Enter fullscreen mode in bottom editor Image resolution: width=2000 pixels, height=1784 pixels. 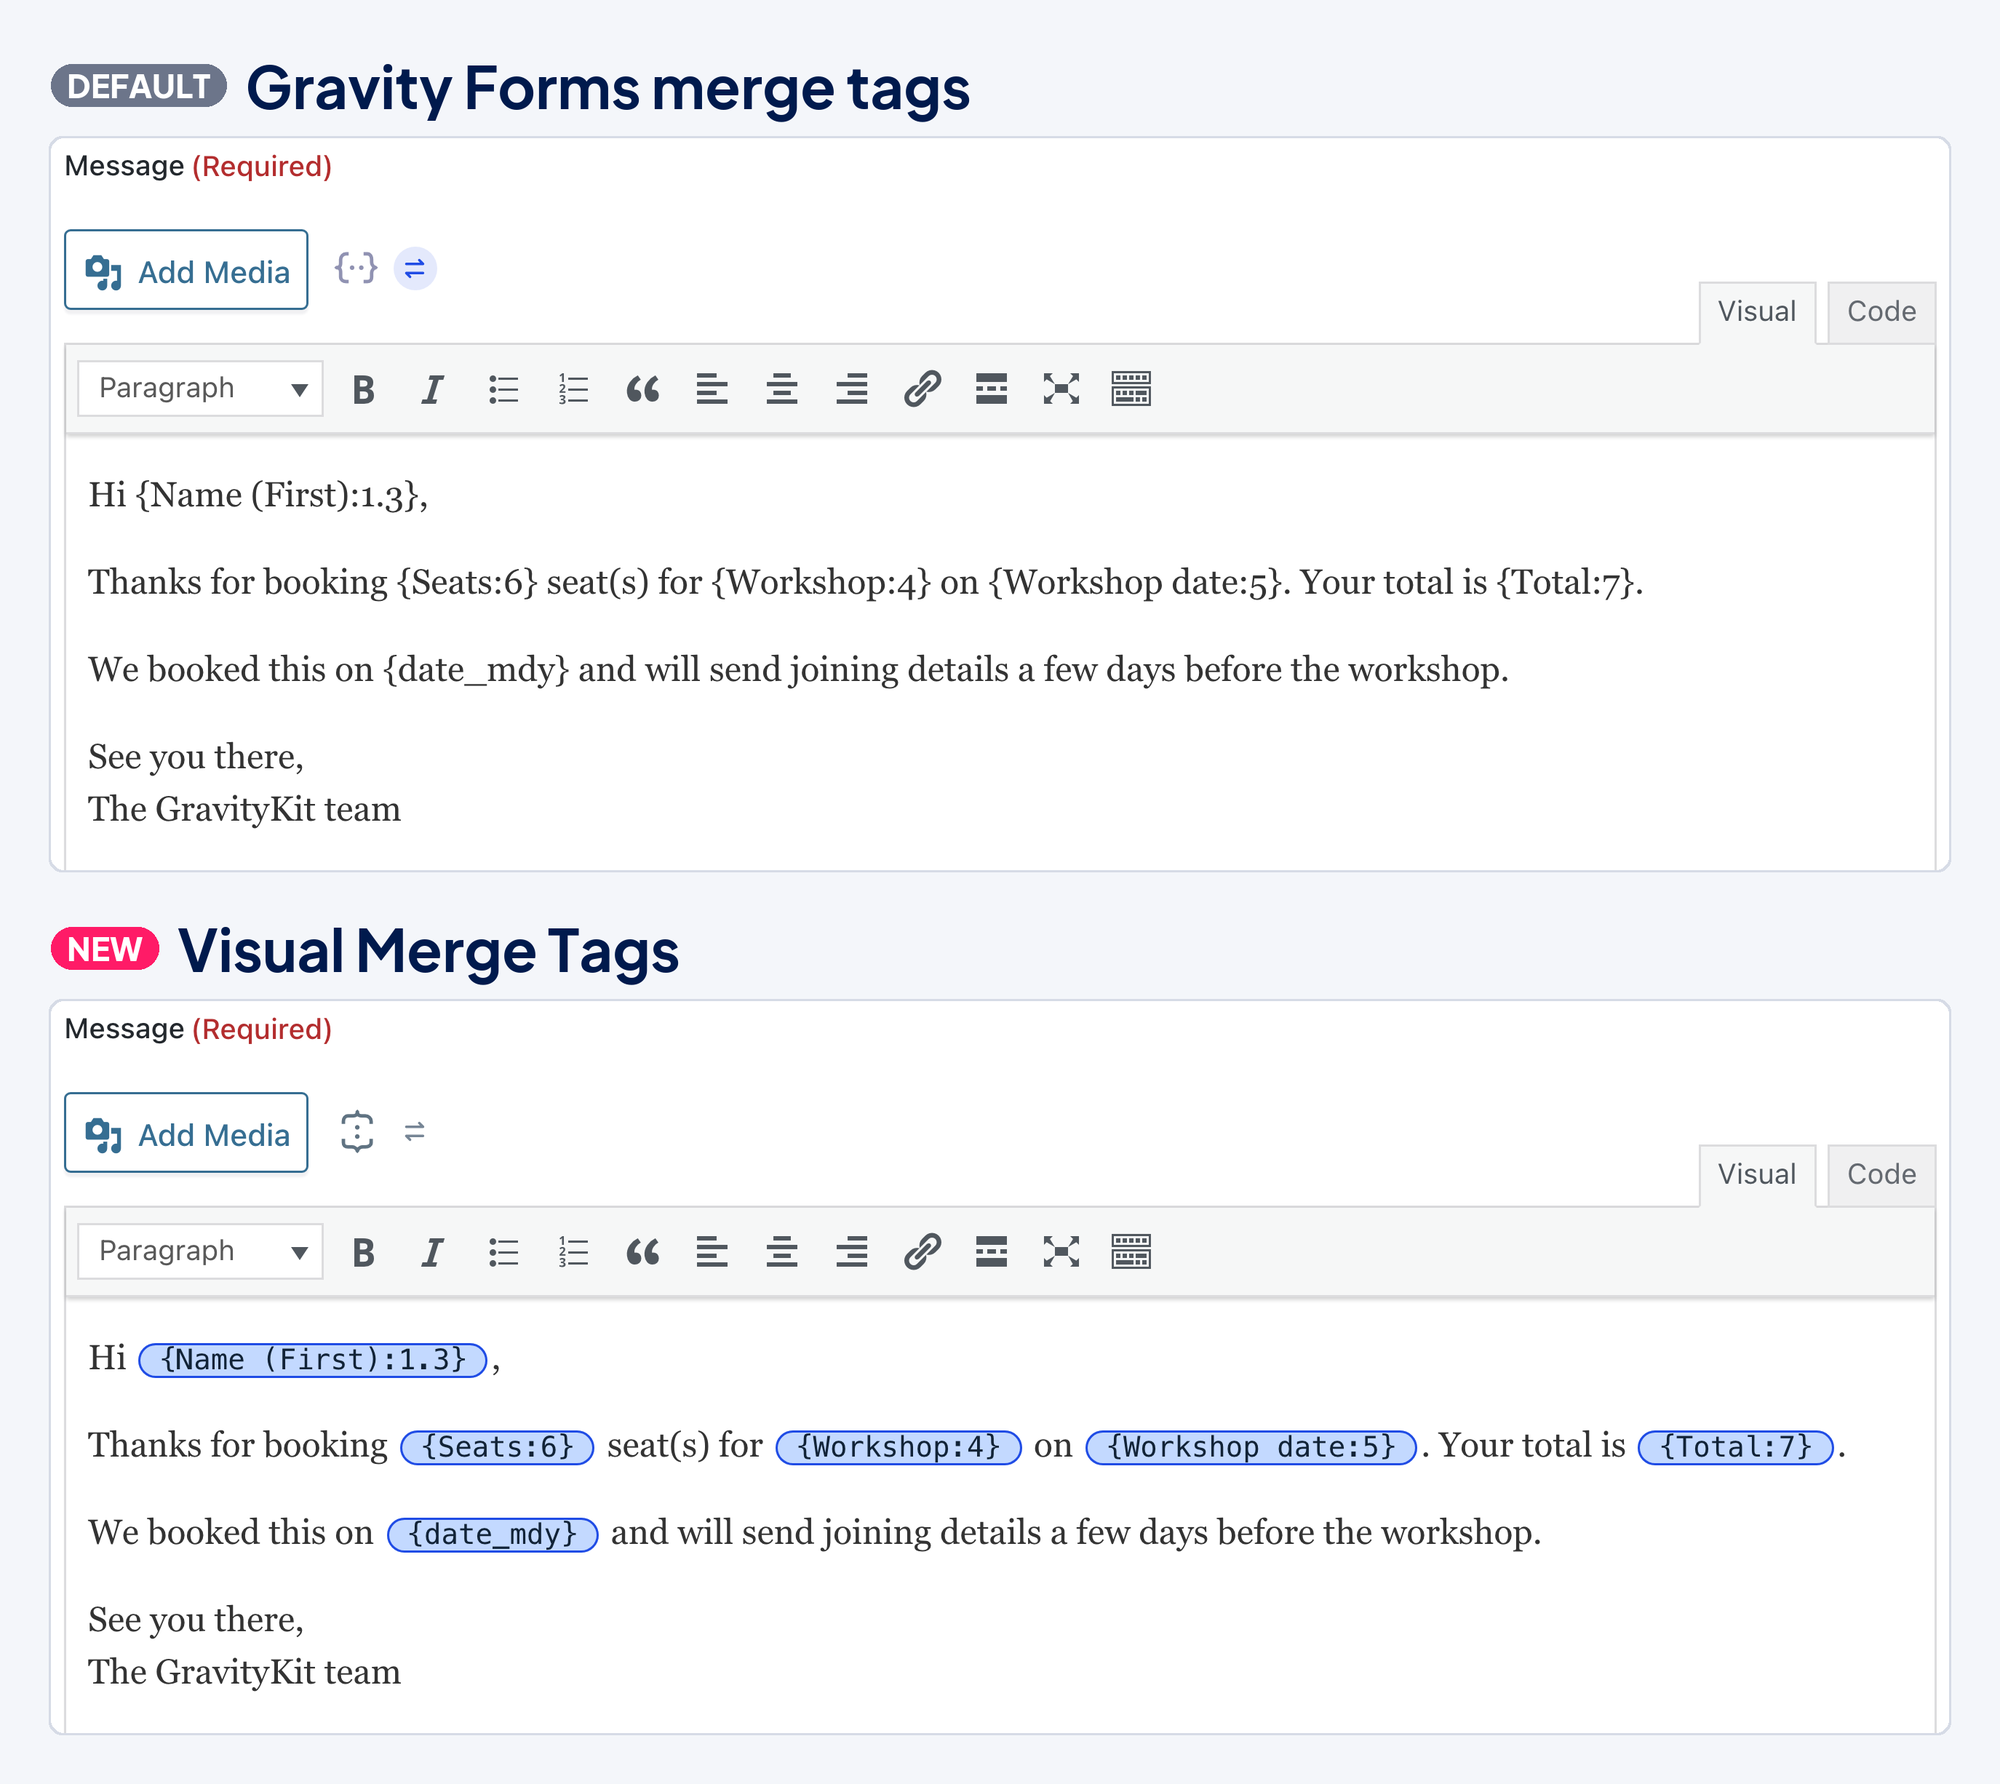tap(1061, 1252)
